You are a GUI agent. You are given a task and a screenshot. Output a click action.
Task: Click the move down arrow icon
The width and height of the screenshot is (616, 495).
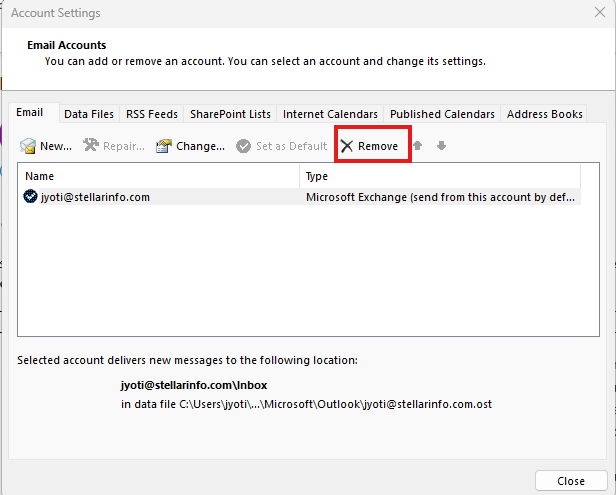(x=441, y=146)
